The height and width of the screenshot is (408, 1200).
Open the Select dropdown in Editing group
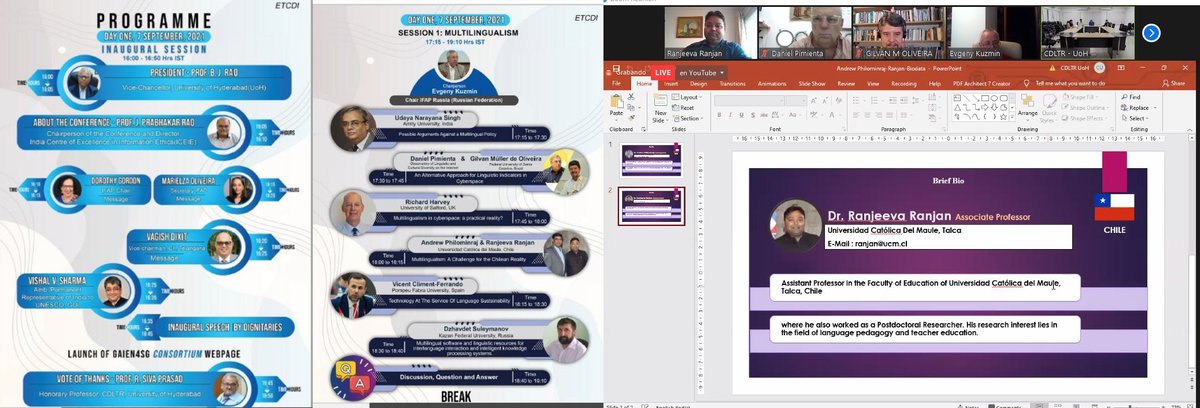[x=1135, y=118]
